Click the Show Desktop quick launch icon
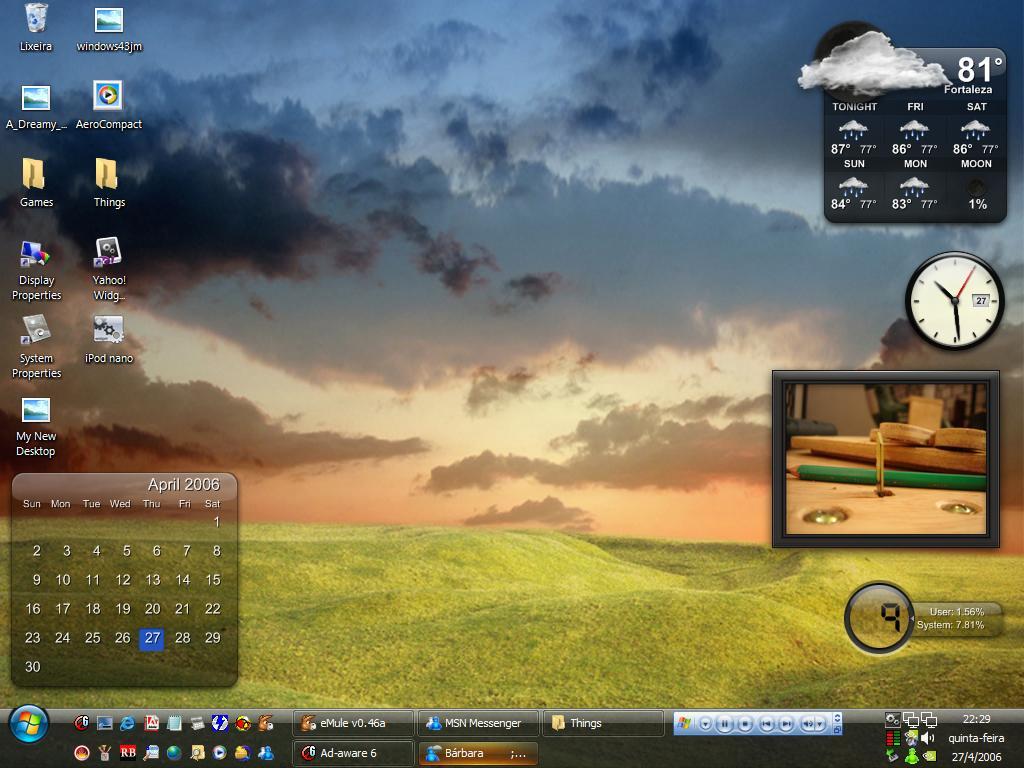Screen dimensions: 1024x768 click(x=104, y=723)
